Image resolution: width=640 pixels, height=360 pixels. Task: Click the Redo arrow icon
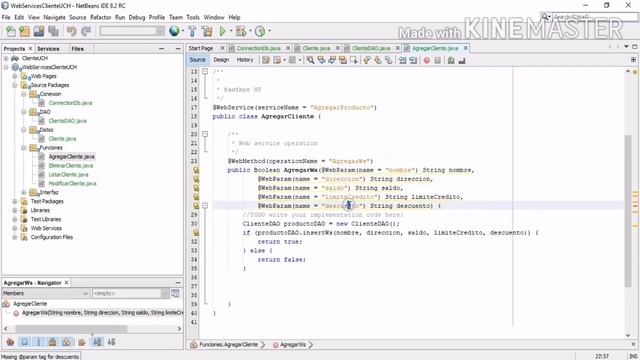point(86,31)
